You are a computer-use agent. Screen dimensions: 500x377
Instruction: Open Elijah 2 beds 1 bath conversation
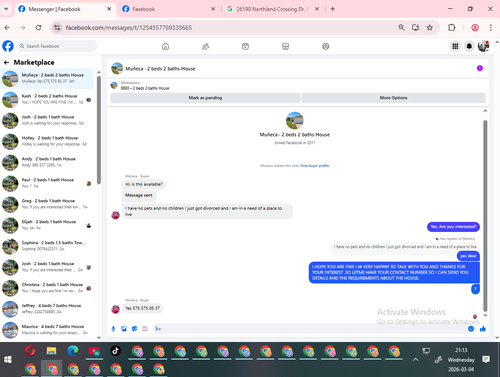(x=47, y=225)
